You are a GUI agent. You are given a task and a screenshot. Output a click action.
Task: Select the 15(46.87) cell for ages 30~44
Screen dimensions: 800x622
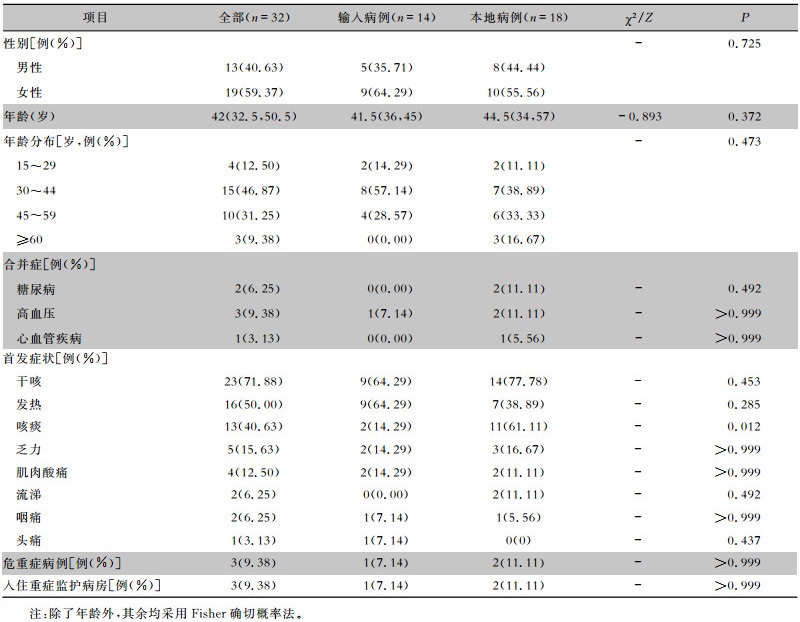[x=251, y=190]
